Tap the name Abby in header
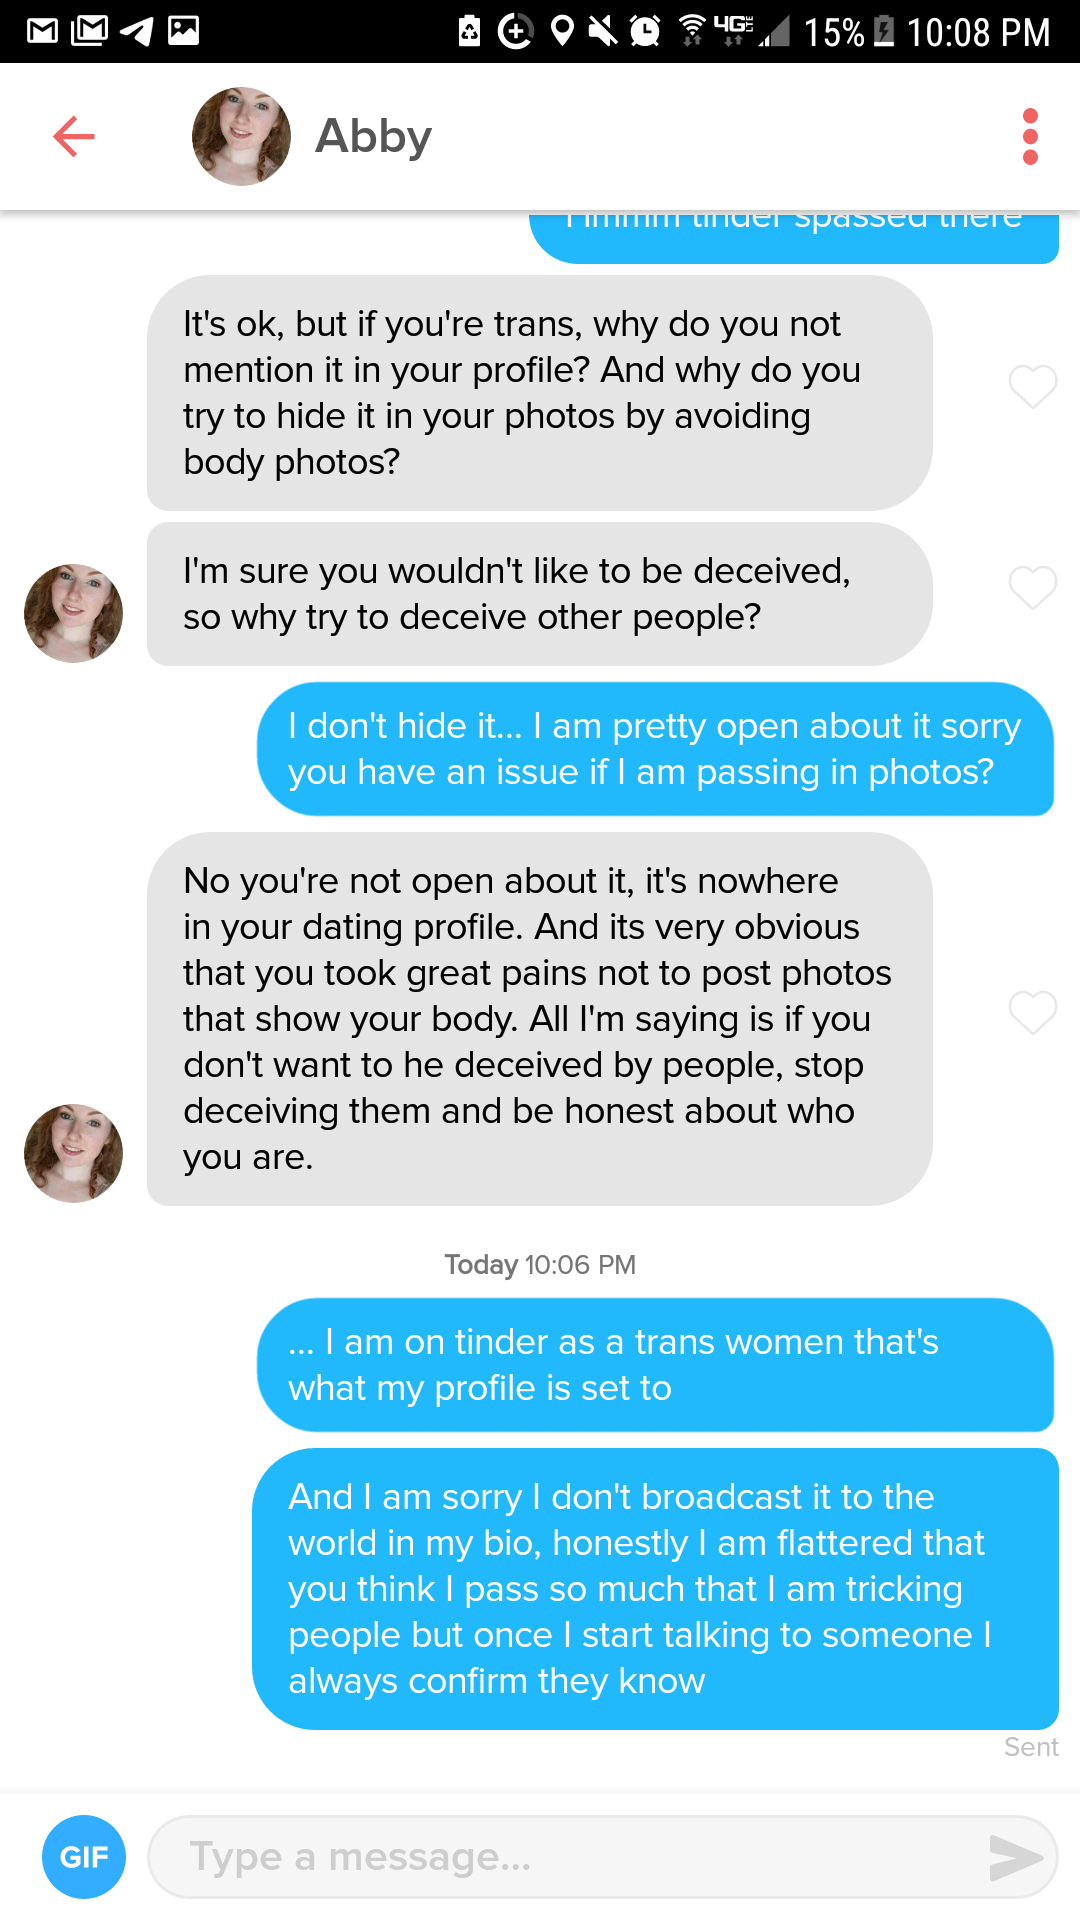1080x1920 pixels. point(373,136)
